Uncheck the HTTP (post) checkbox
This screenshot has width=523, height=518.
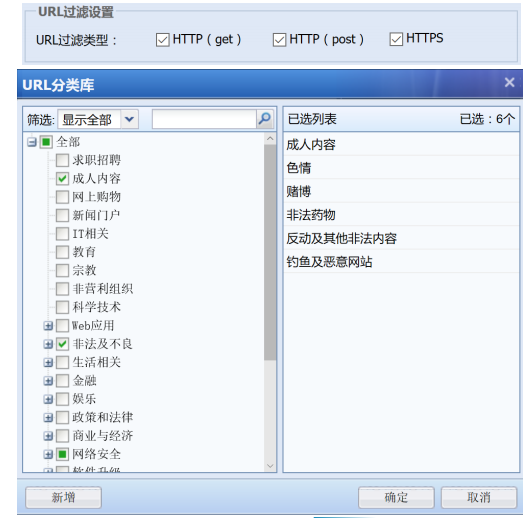pyautogui.click(x=279, y=40)
